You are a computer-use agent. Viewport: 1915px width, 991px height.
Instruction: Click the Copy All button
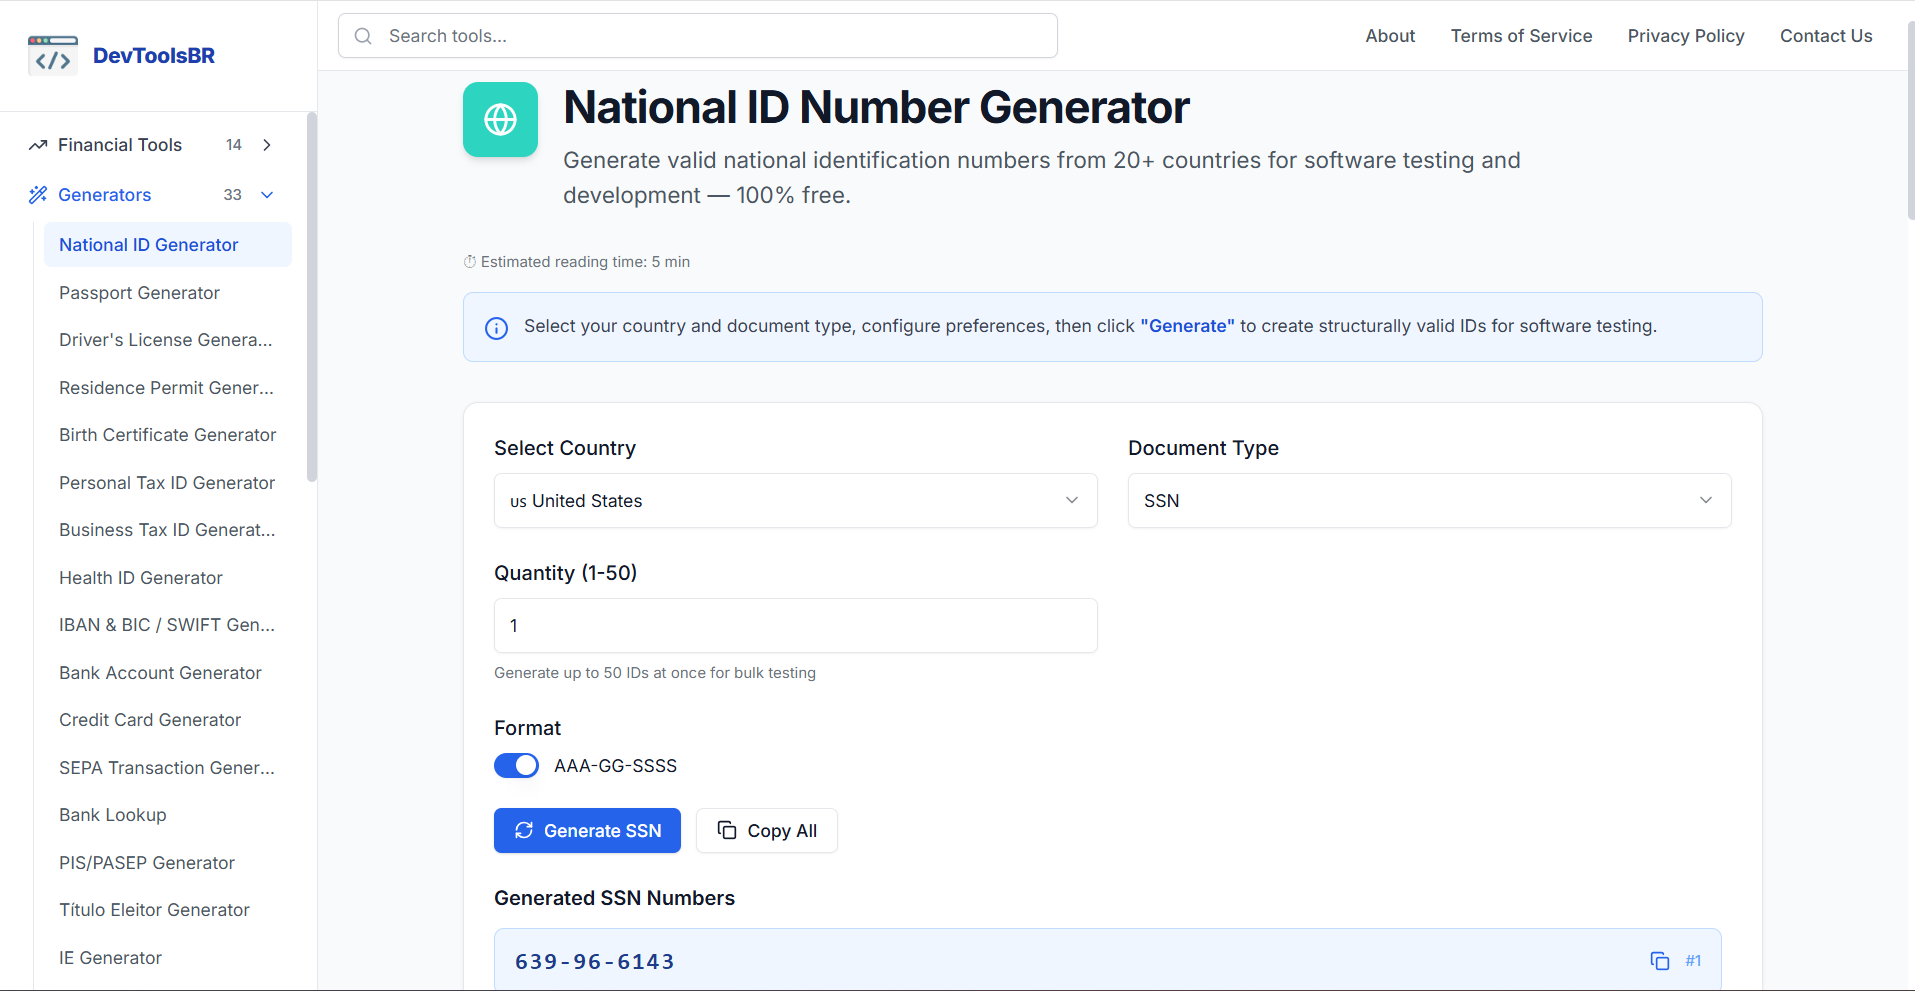tap(767, 831)
